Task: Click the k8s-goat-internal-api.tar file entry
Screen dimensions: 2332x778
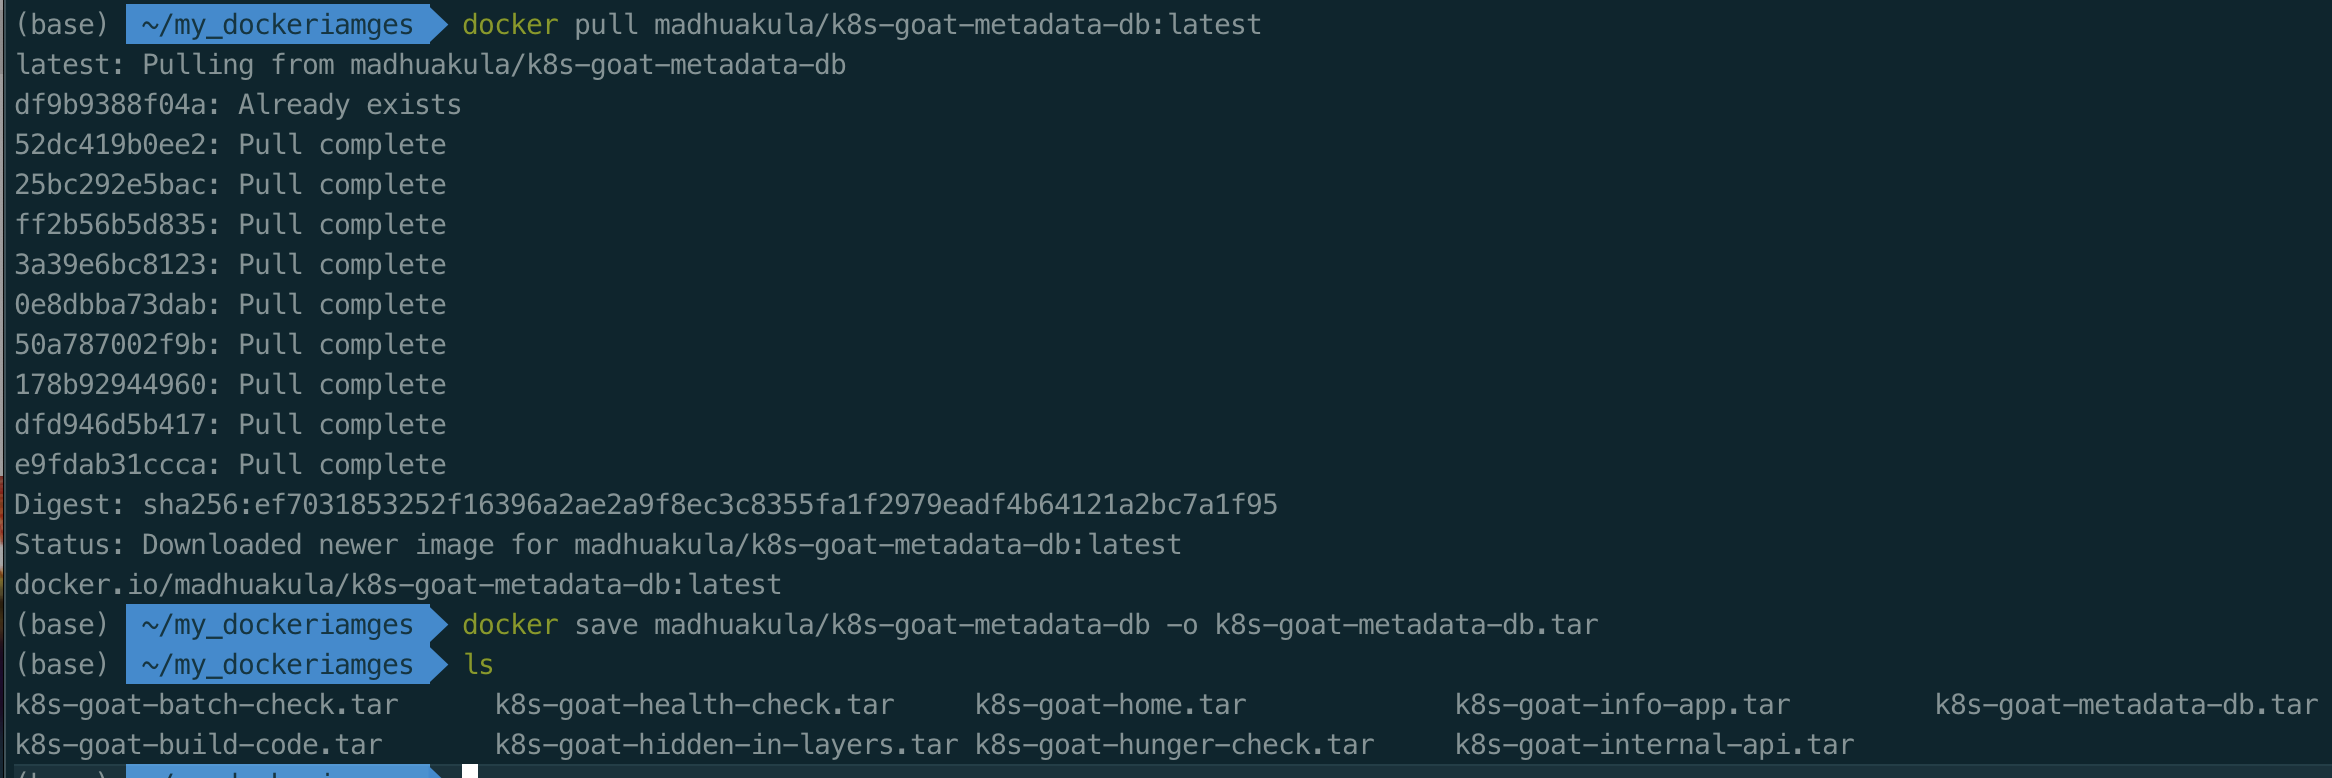Action: click(1654, 745)
